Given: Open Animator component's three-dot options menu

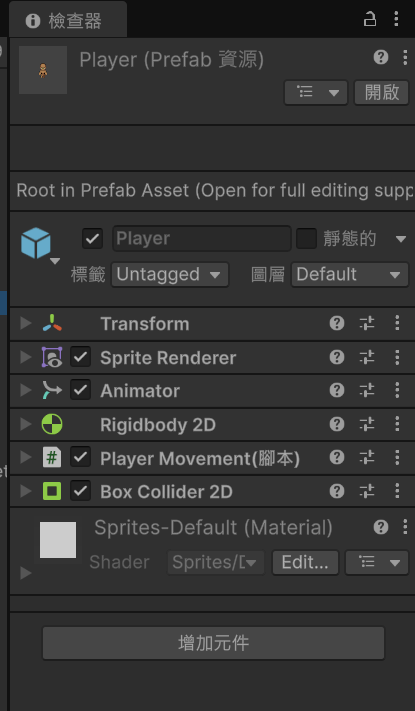Looking at the screenshot, I should tap(397, 390).
